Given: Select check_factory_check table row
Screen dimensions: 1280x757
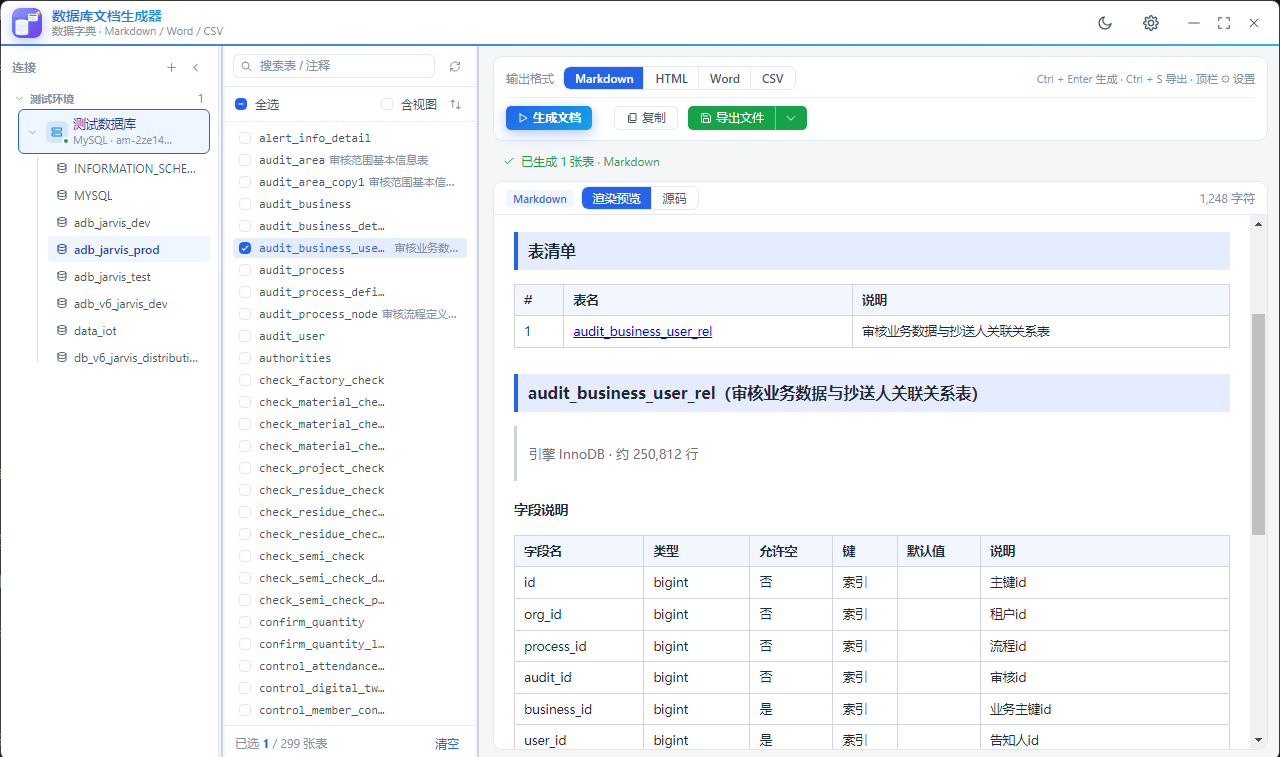Looking at the screenshot, I should (x=350, y=380).
